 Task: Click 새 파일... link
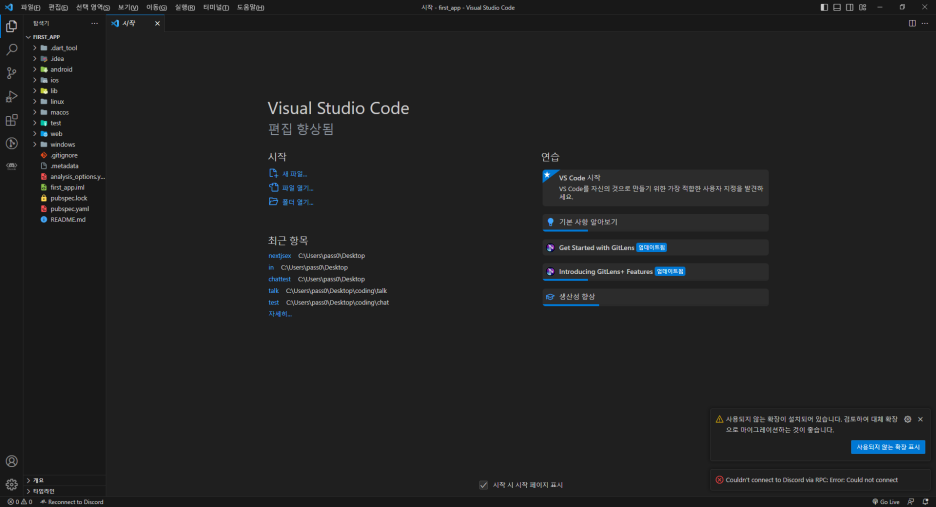pyautogui.click(x=288, y=174)
